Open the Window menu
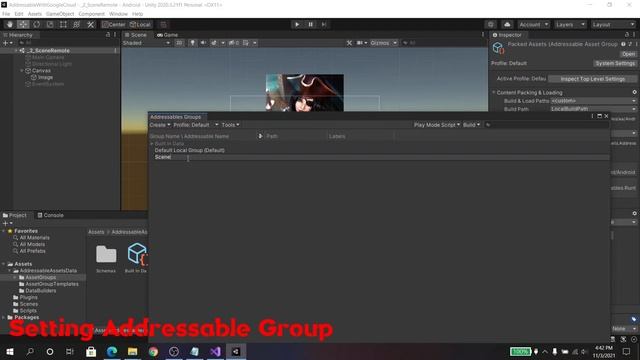 [118, 14]
